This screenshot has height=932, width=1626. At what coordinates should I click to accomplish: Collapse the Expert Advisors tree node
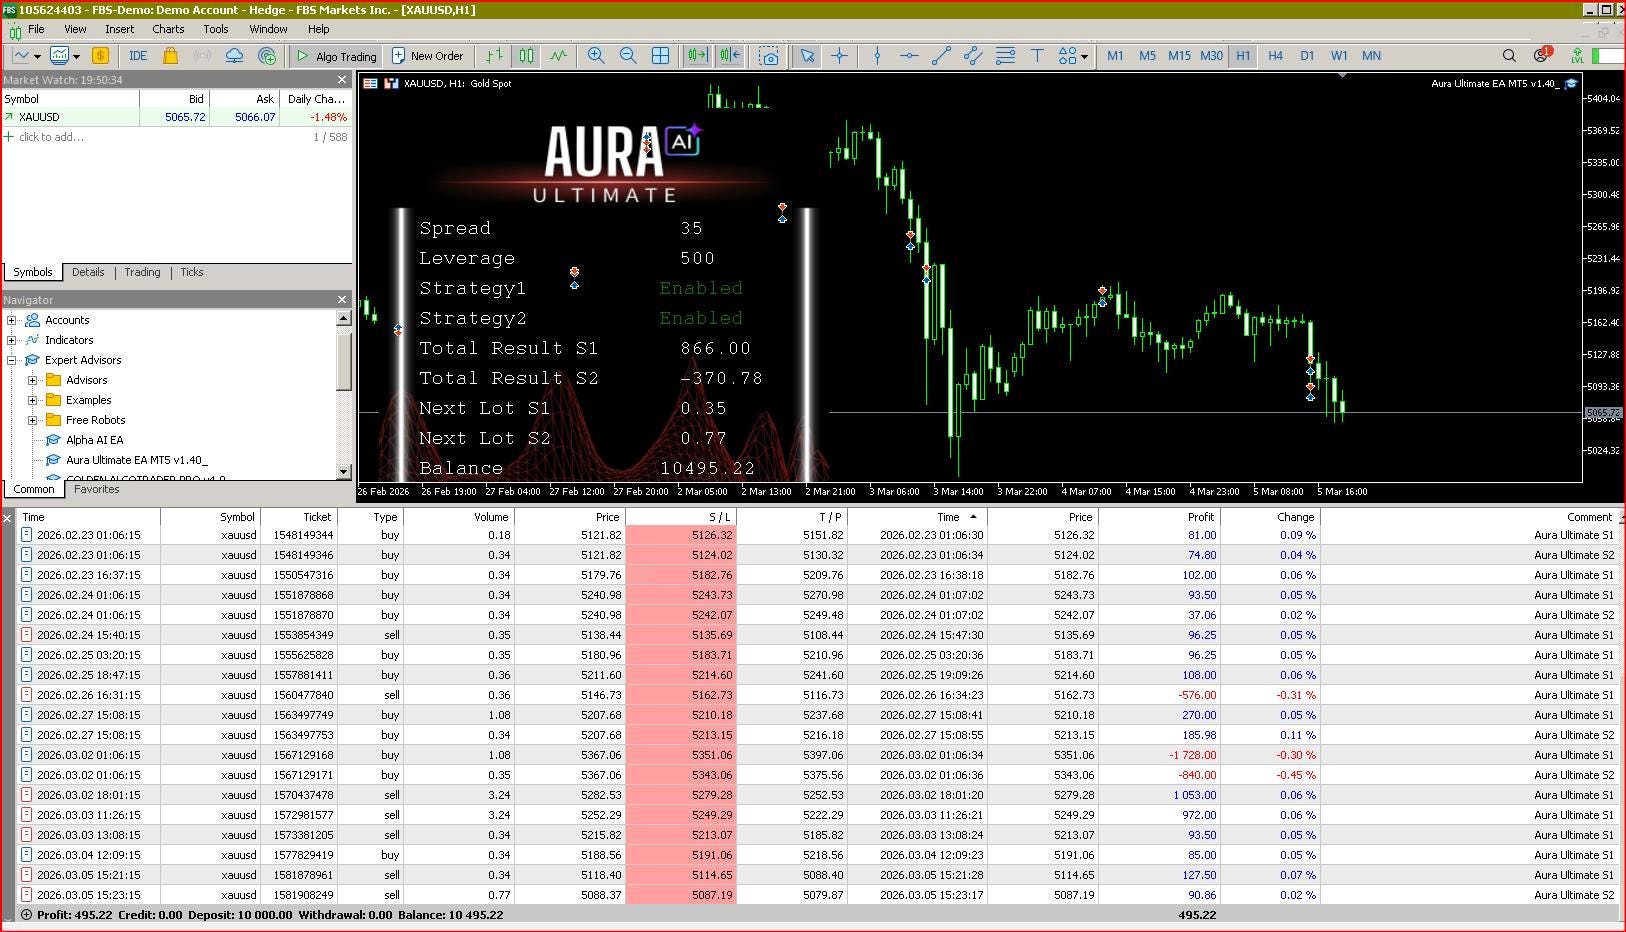tap(12, 360)
